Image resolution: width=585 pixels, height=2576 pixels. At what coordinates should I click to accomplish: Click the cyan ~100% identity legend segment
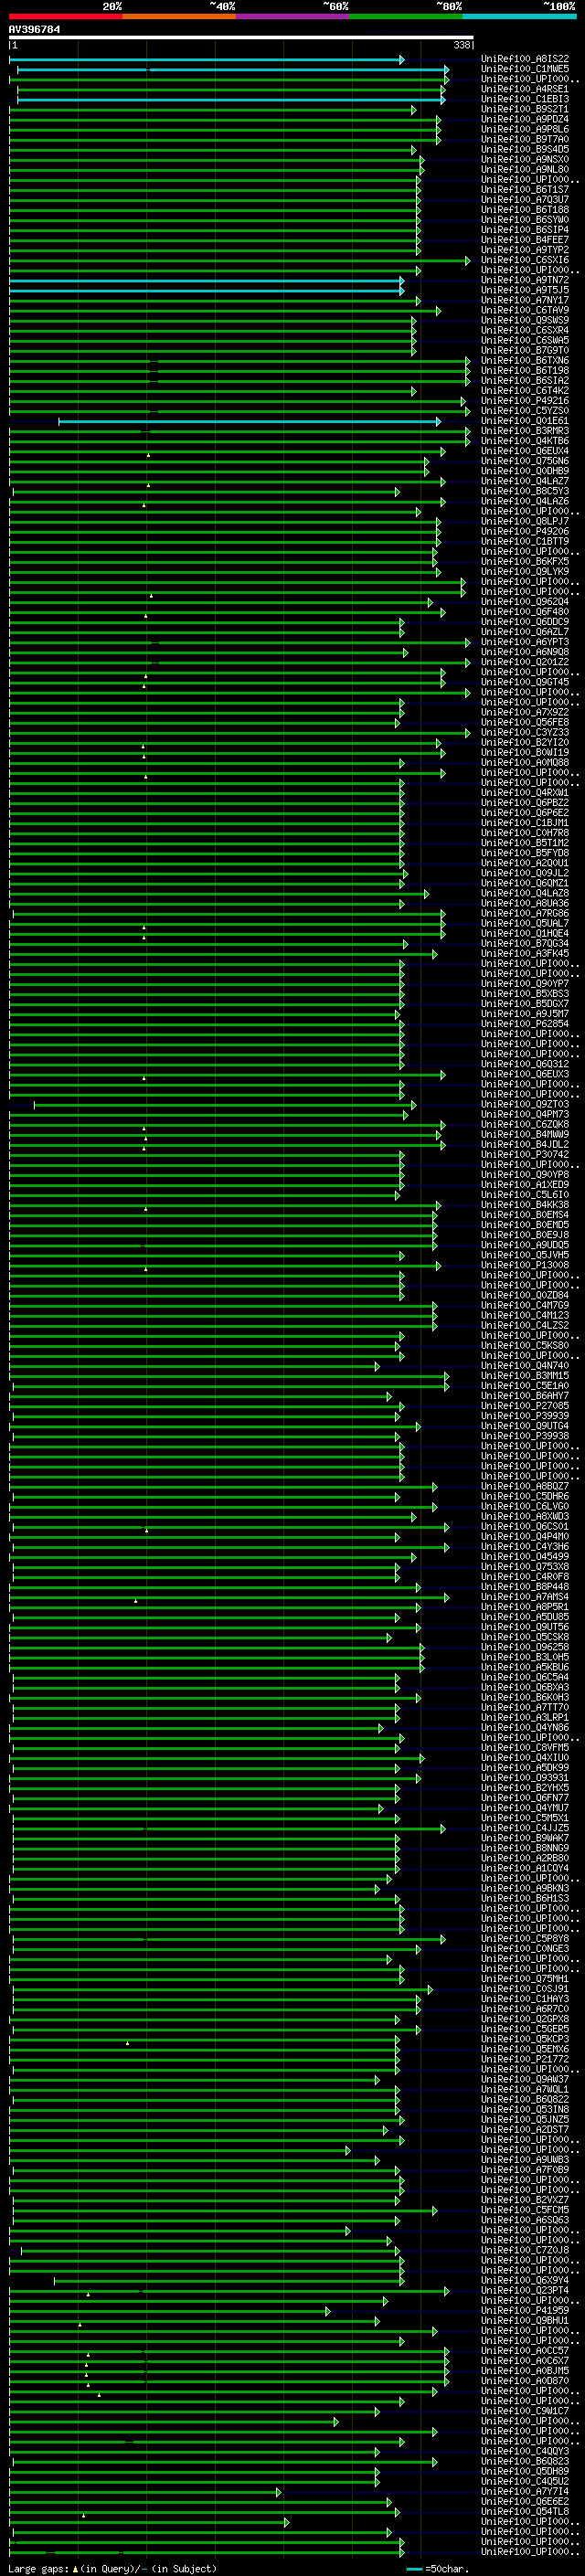520,17
